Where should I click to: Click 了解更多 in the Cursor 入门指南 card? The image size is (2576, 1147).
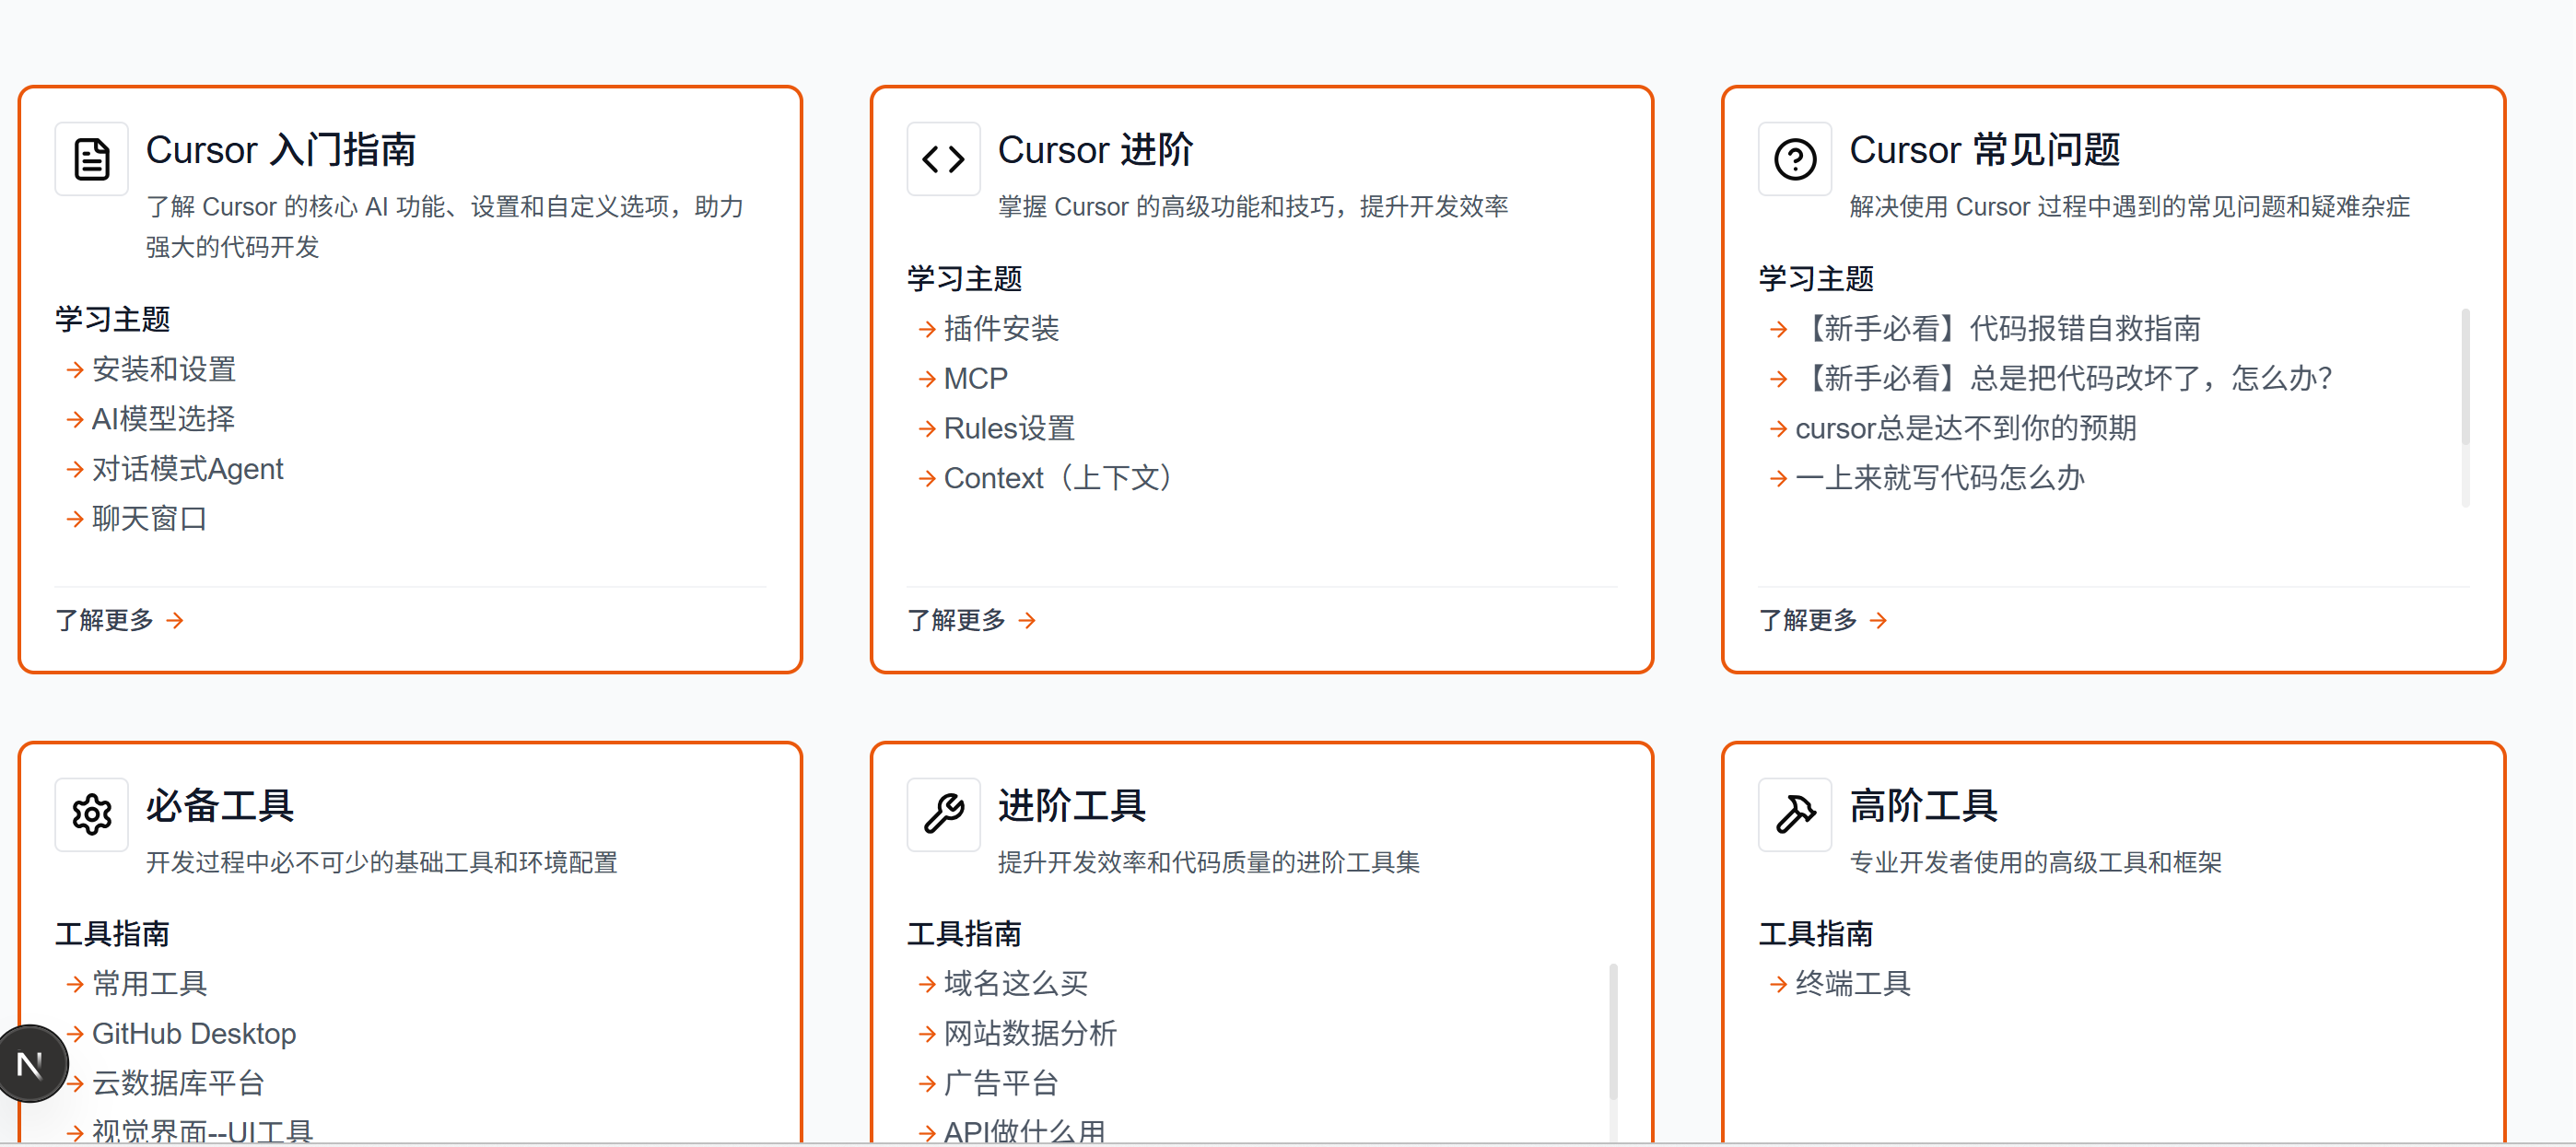click(105, 620)
